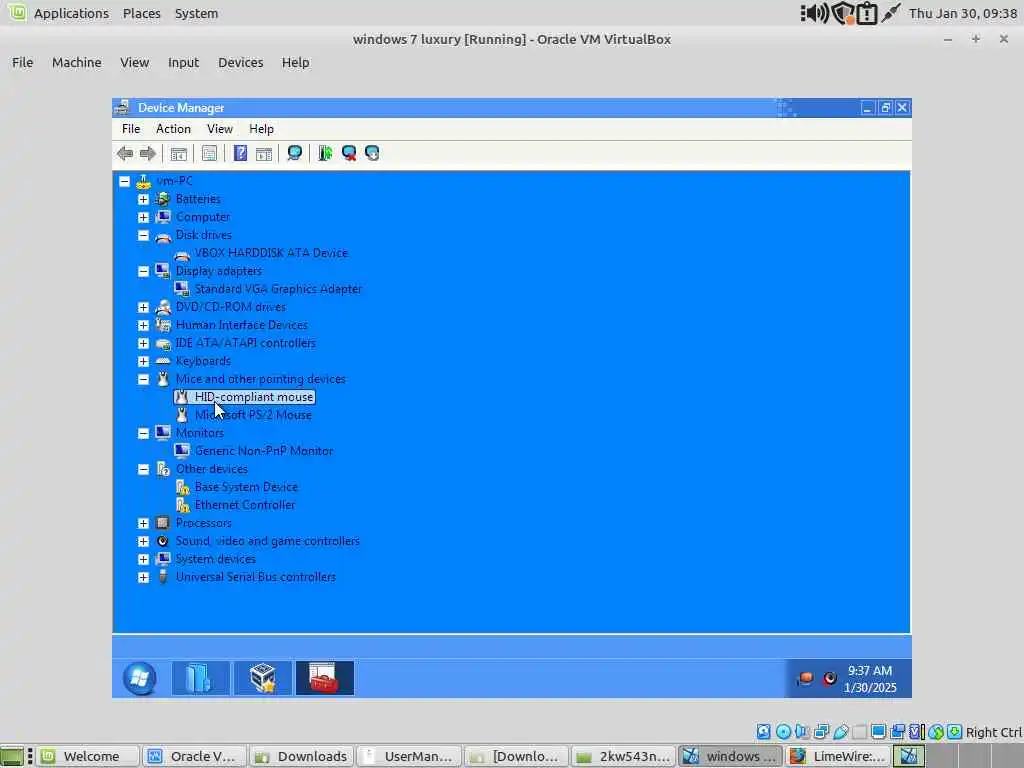
Task: Click the blue Help question mark icon
Action: coord(240,153)
